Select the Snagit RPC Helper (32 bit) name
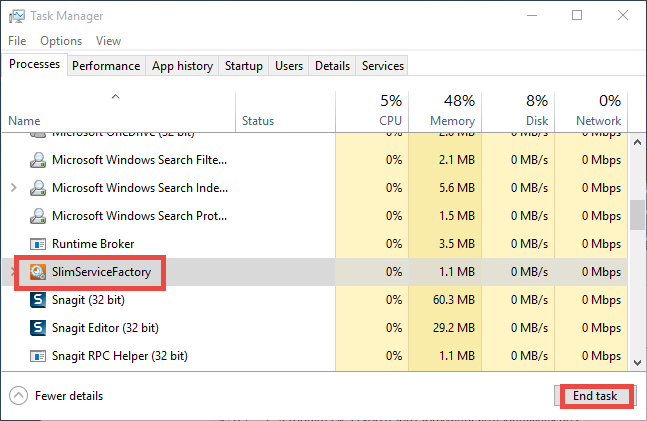This screenshot has width=647, height=421. 120,356
